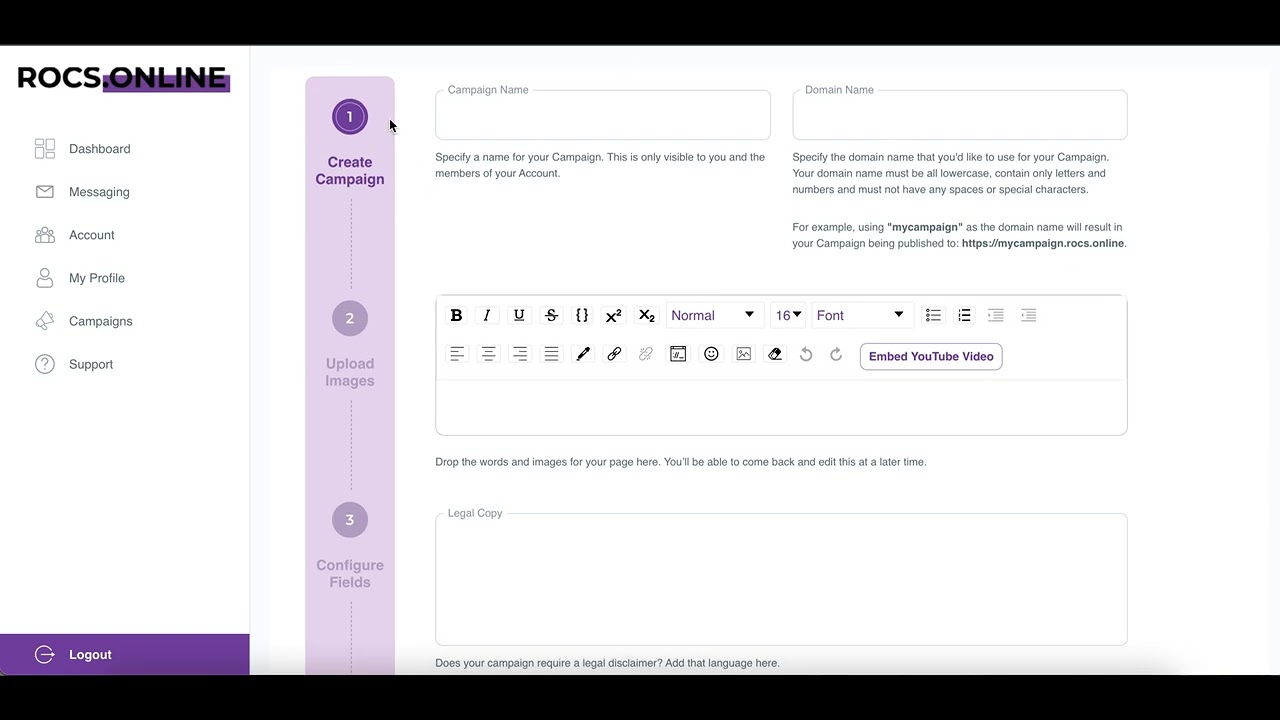Focus the Campaign Name input field
The image size is (1280, 720).
click(x=603, y=115)
